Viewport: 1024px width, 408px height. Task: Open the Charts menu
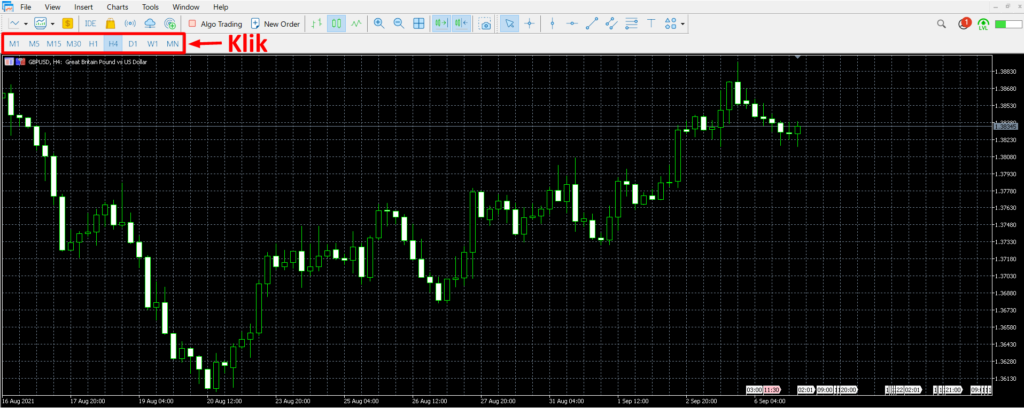pos(117,7)
